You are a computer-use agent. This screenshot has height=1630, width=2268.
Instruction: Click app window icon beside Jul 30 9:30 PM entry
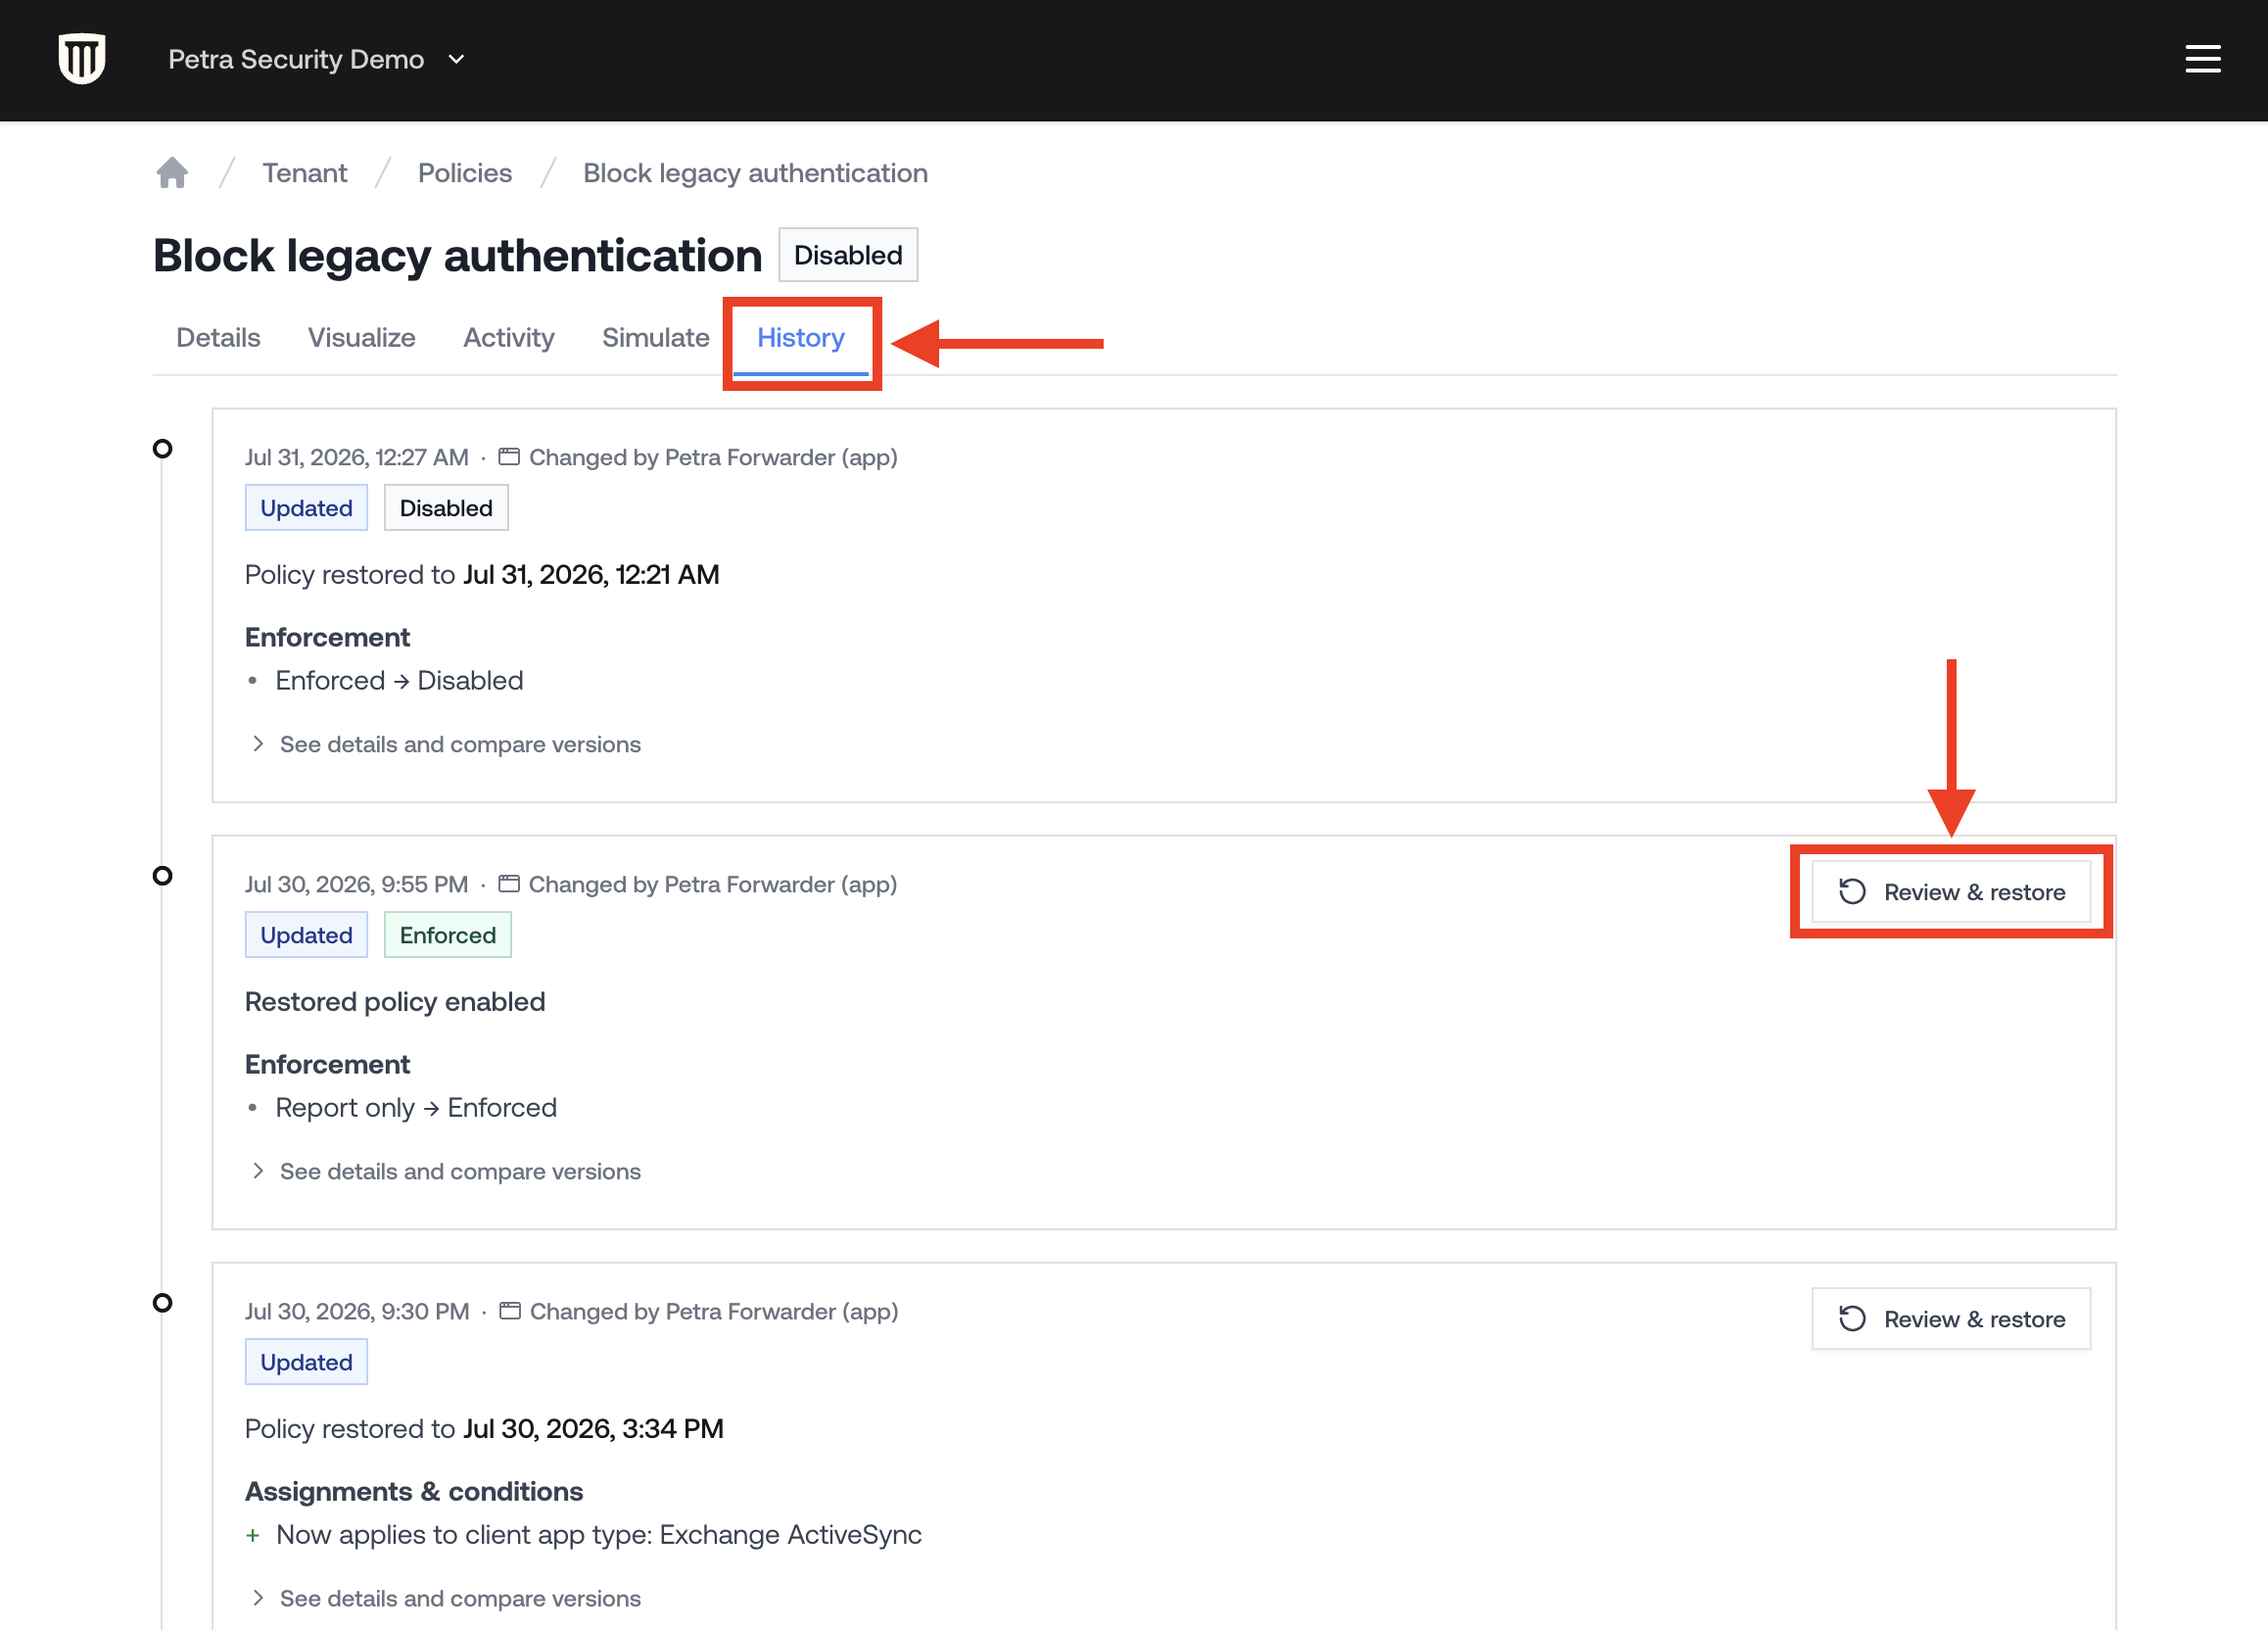tap(510, 1311)
